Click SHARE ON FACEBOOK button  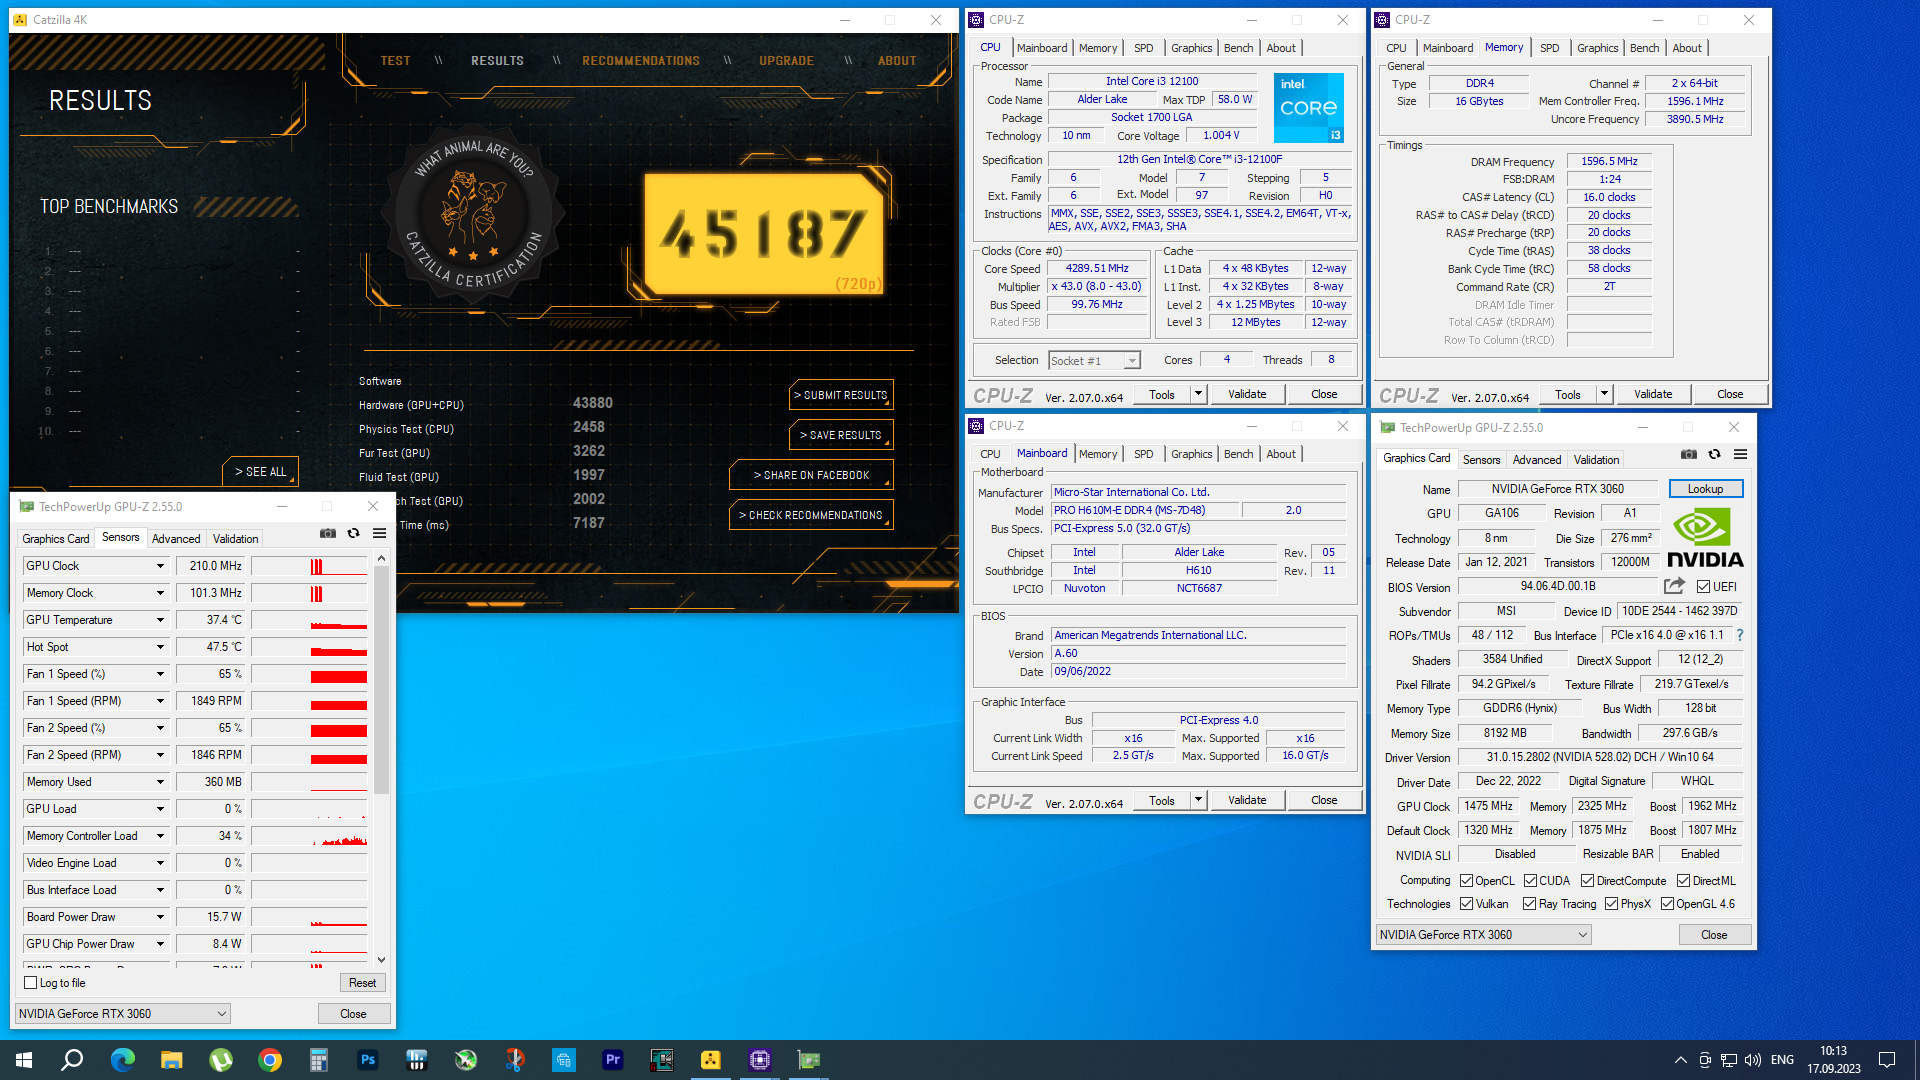pos(811,475)
